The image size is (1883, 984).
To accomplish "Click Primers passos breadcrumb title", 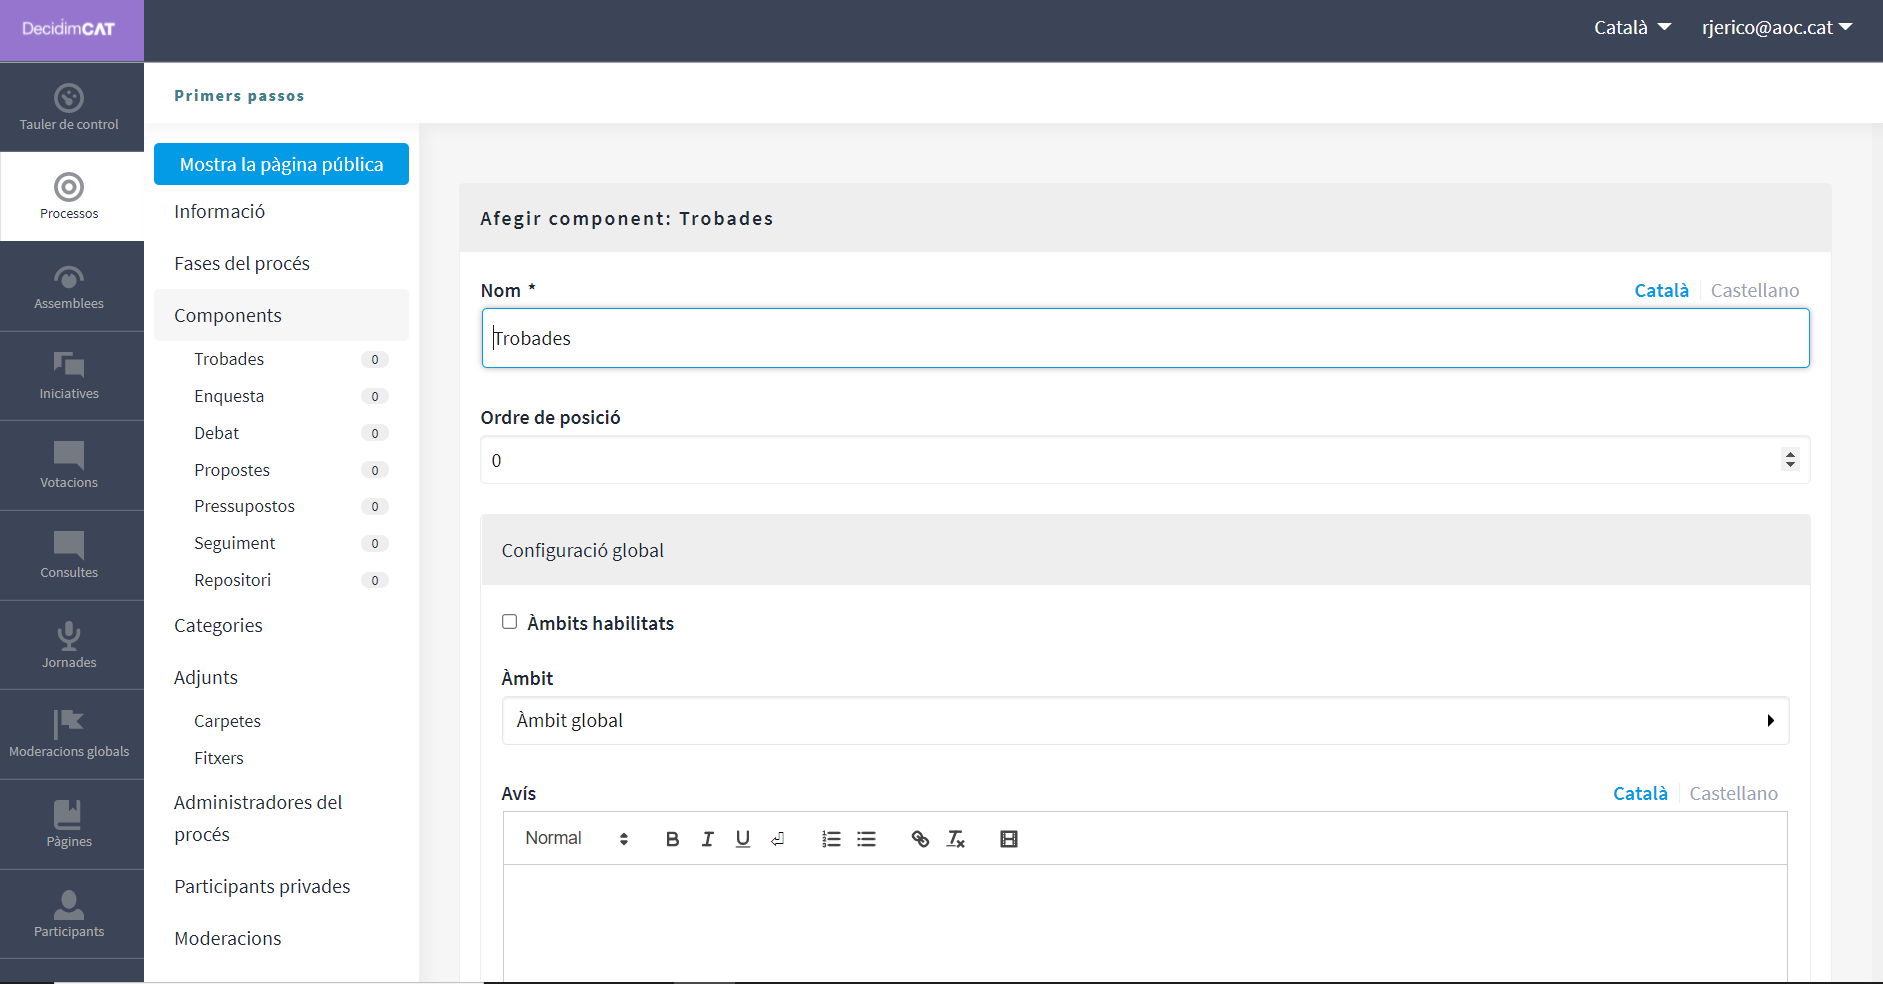I will click(239, 96).
